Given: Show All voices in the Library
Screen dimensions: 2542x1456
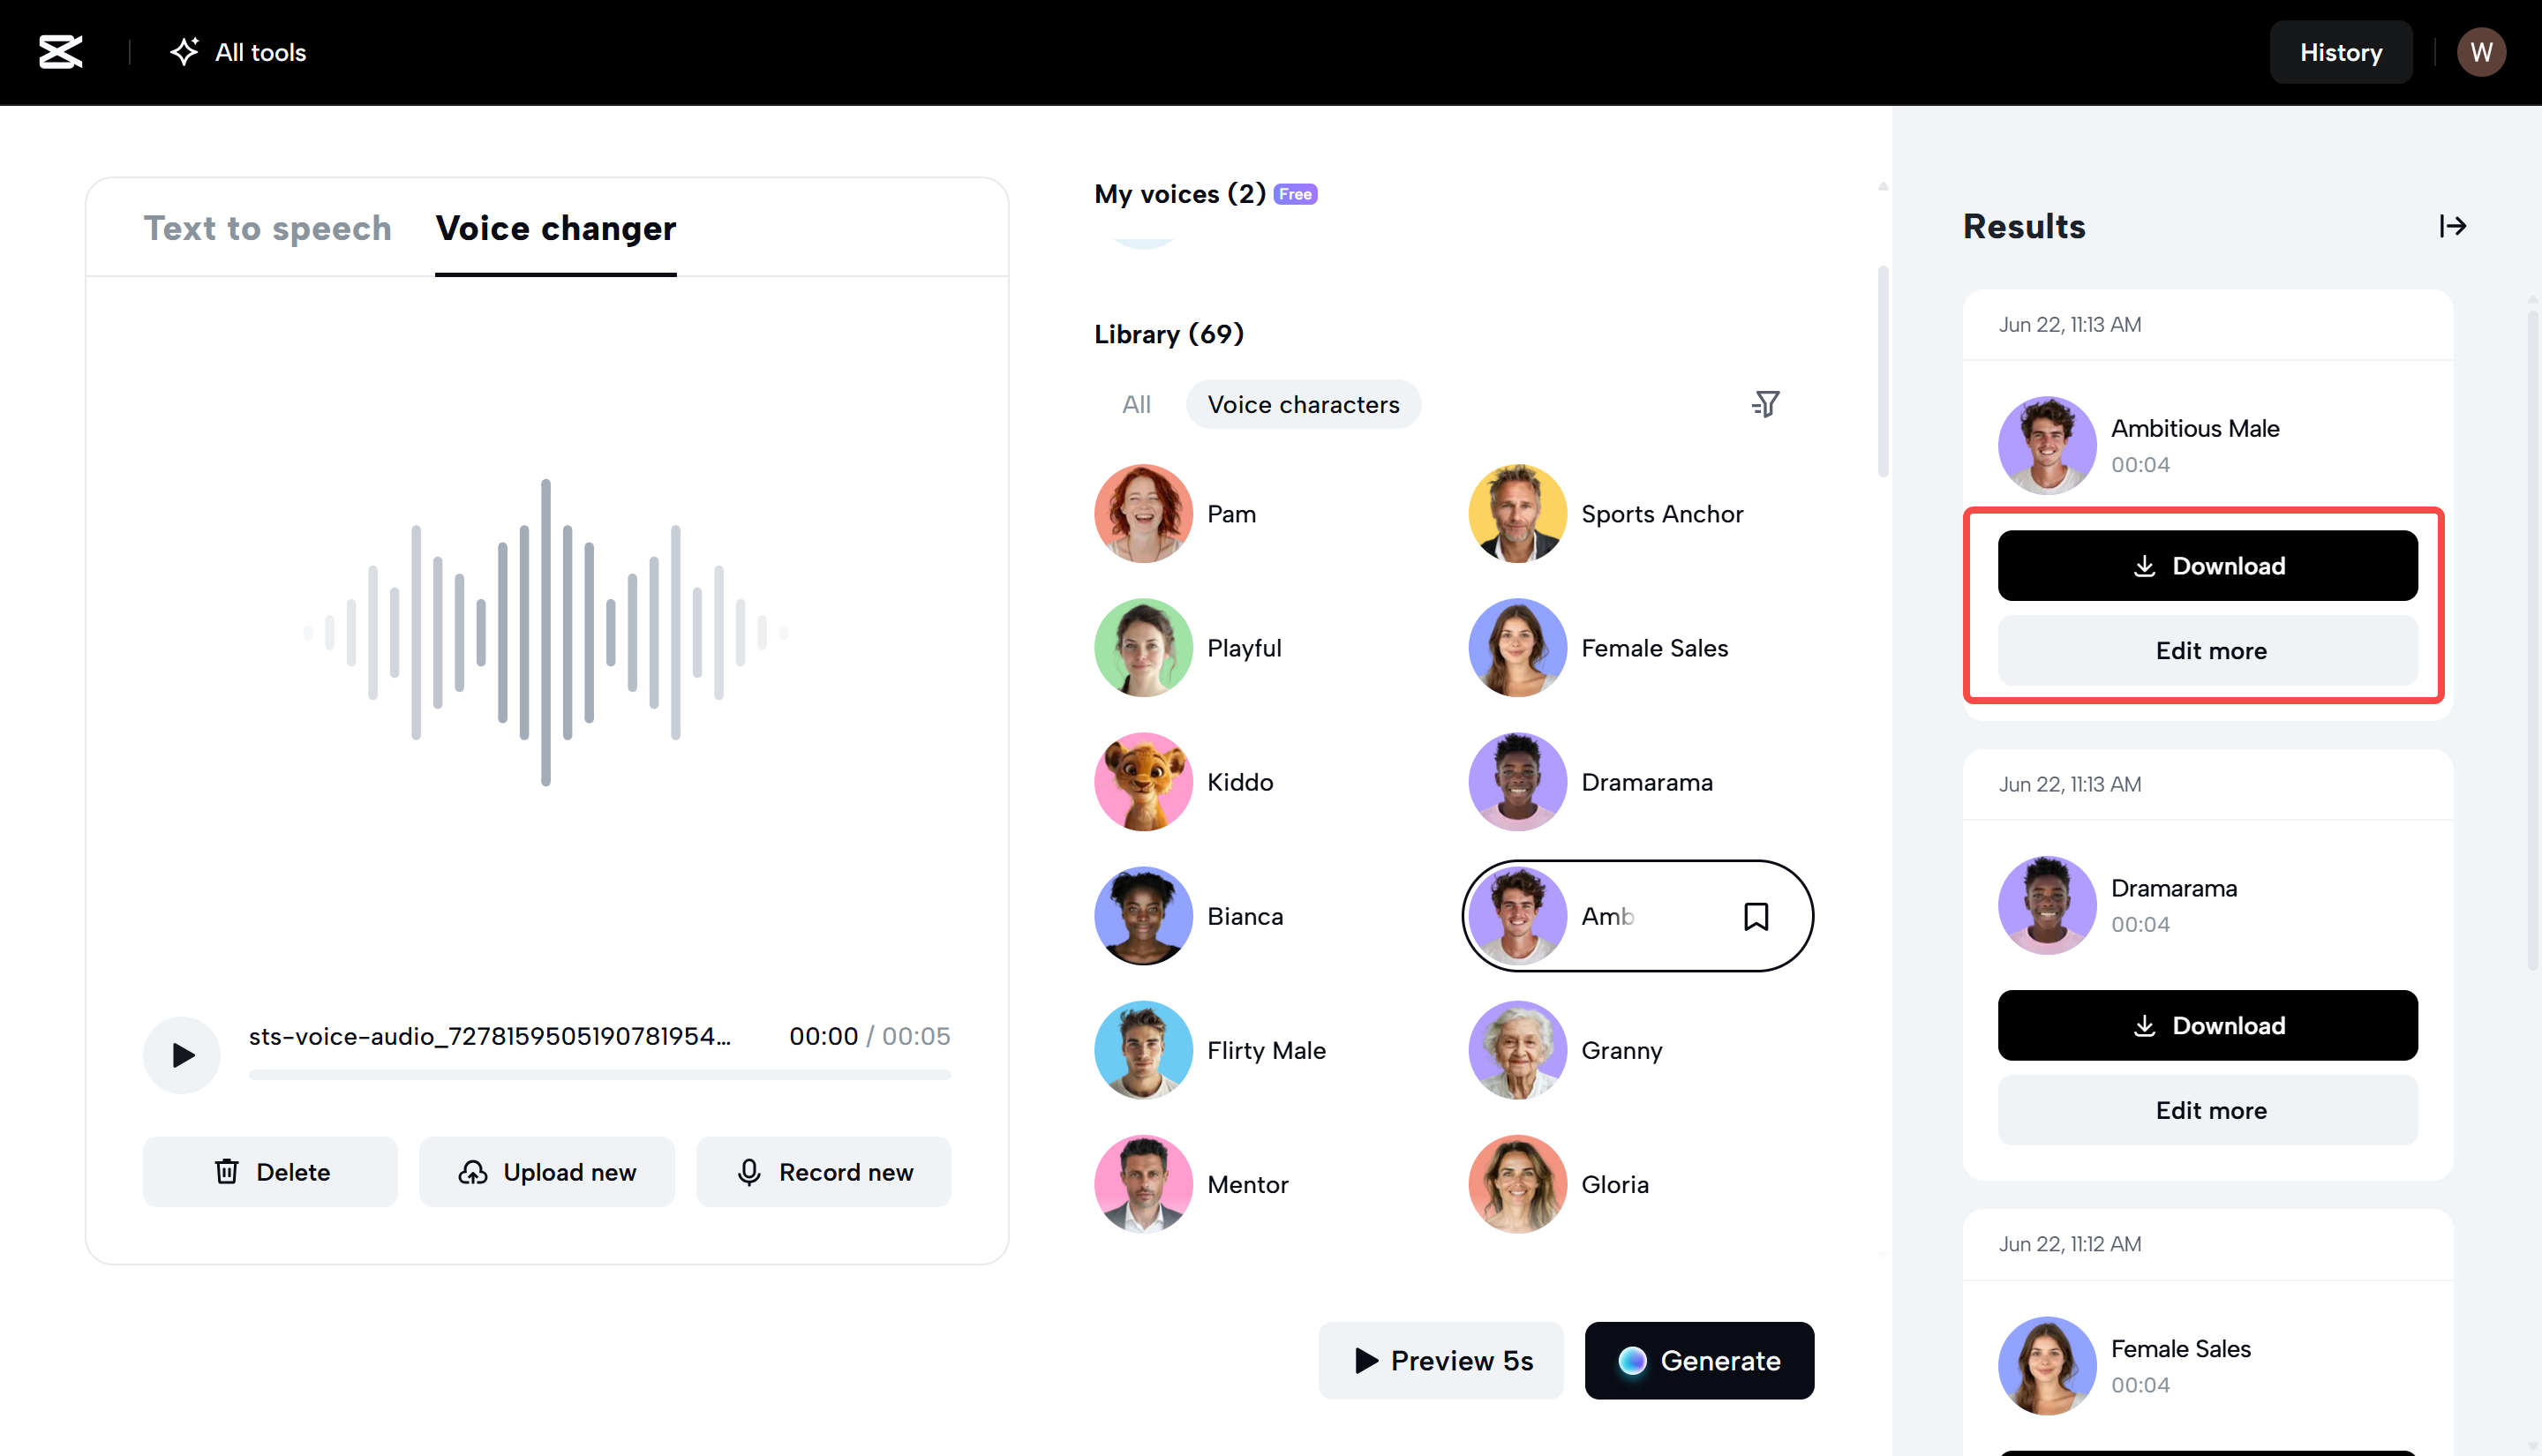Looking at the screenshot, I should (1136, 404).
